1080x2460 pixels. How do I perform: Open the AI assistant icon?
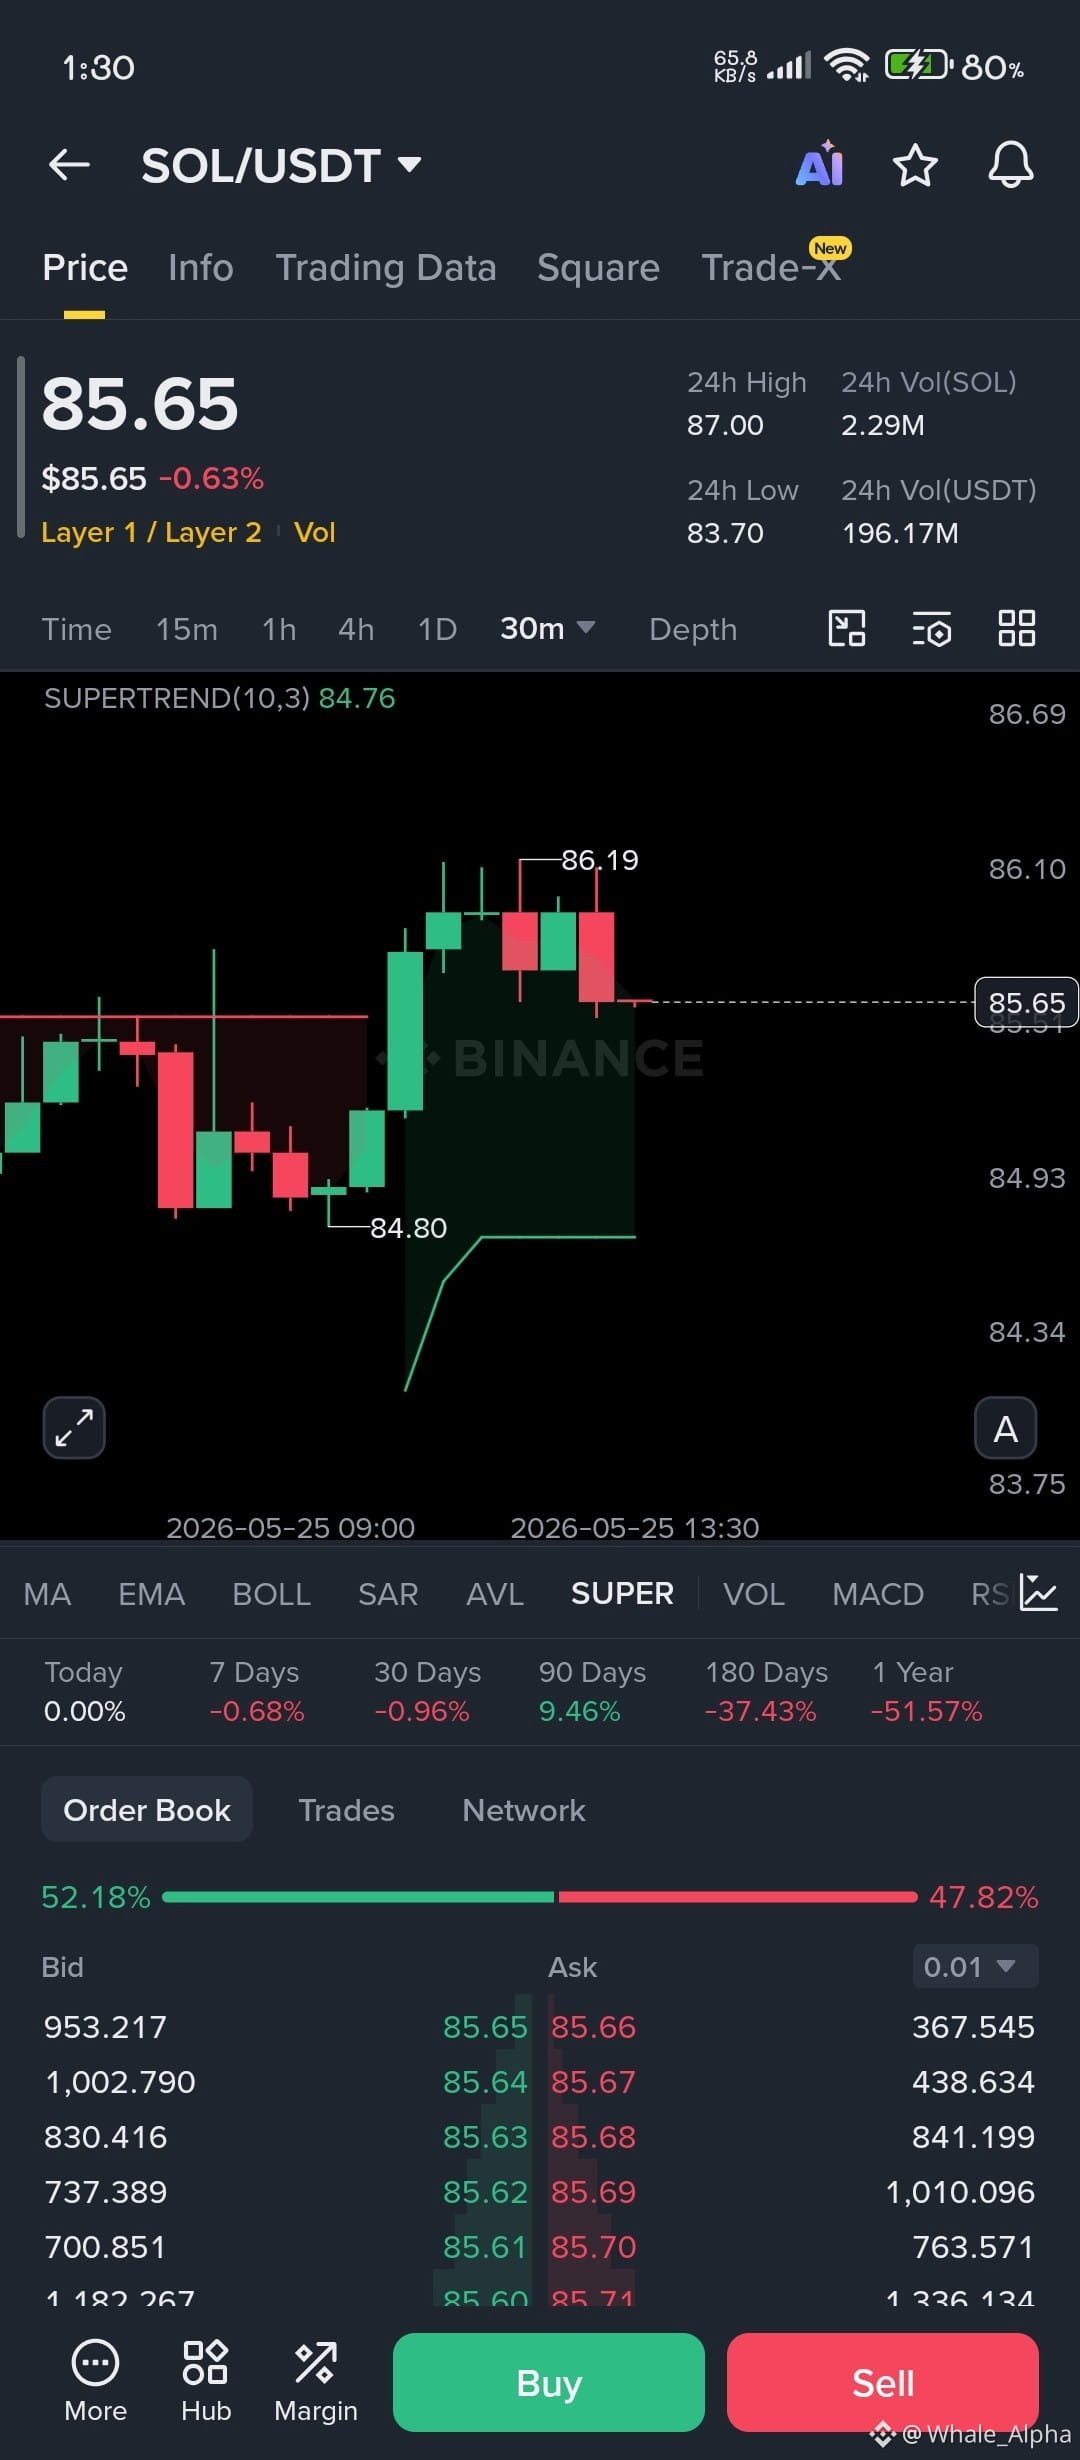(820, 164)
